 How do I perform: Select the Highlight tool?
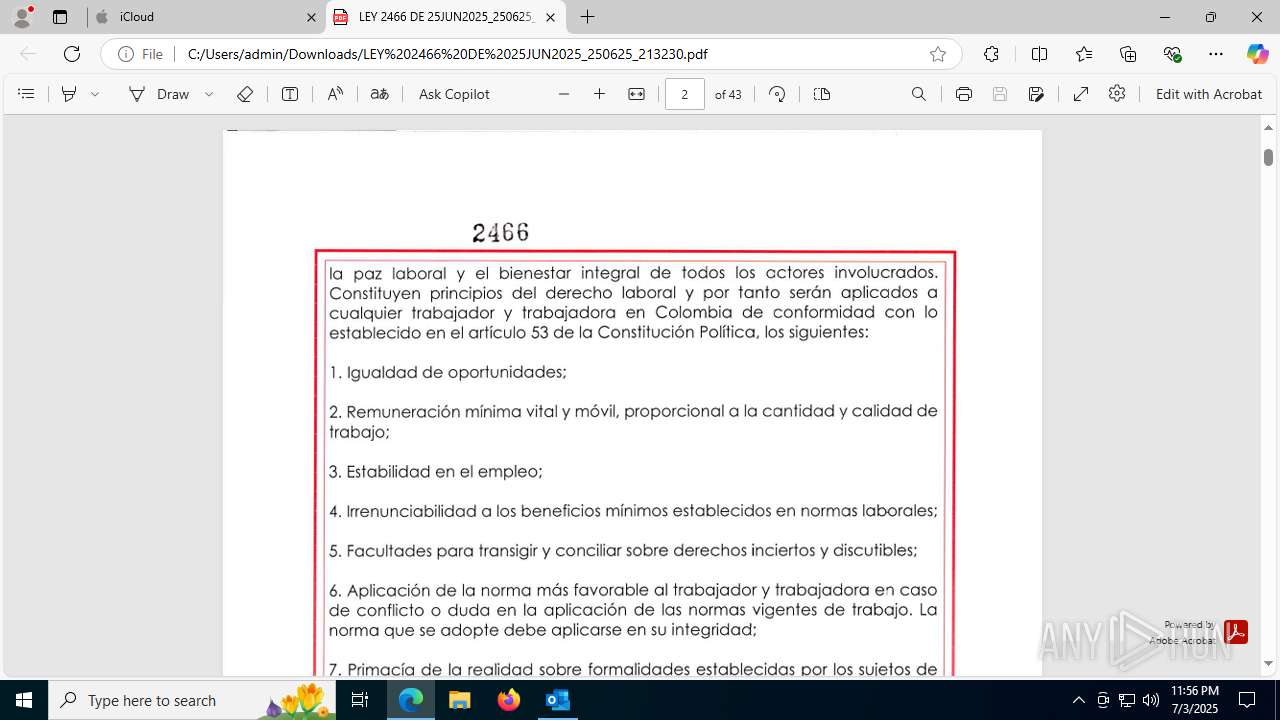click(69, 94)
